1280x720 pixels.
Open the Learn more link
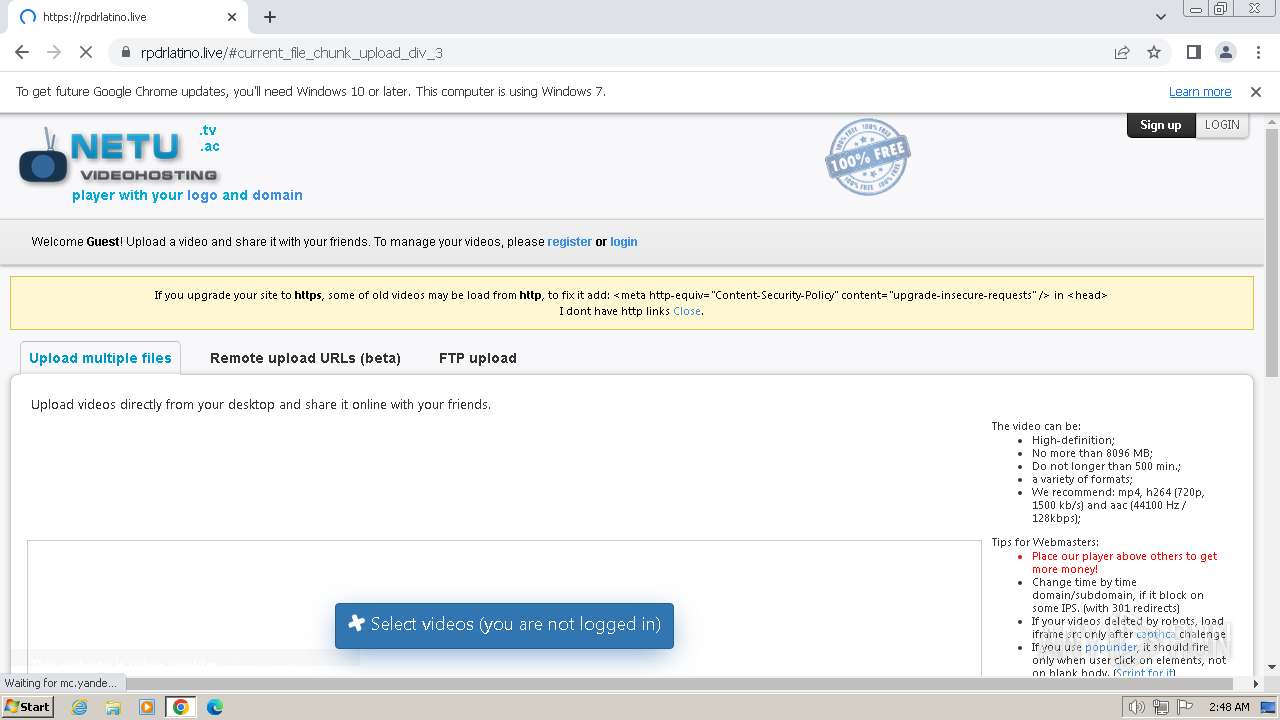coord(1200,91)
